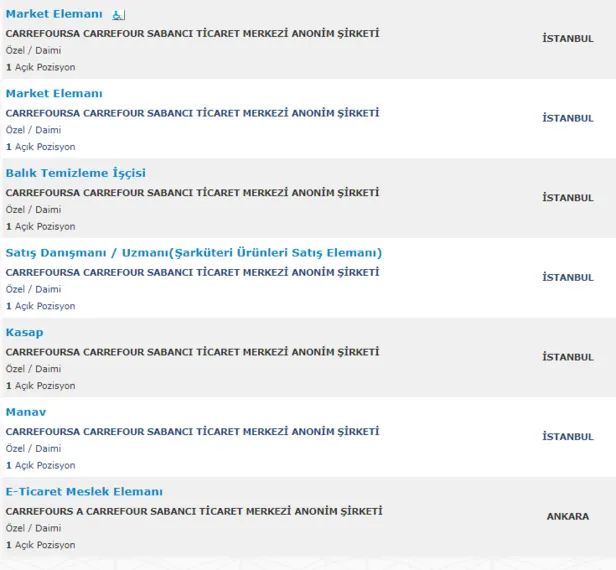
Task: Open Satış Danışmanı / Uzmanı job listing
Action: pyautogui.click(x=194, y=252)
